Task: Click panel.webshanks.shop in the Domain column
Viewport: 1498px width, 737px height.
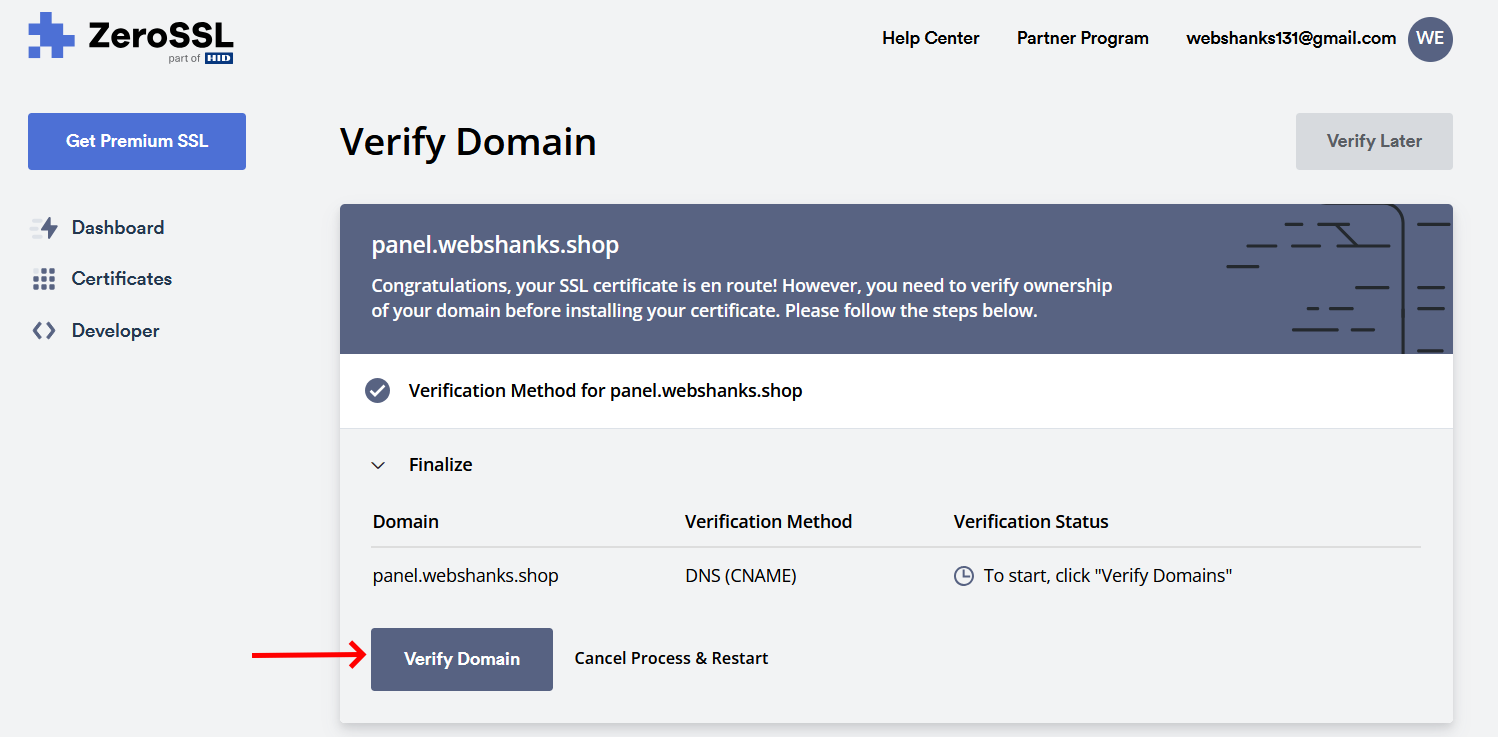Action: tap(466, 576)
